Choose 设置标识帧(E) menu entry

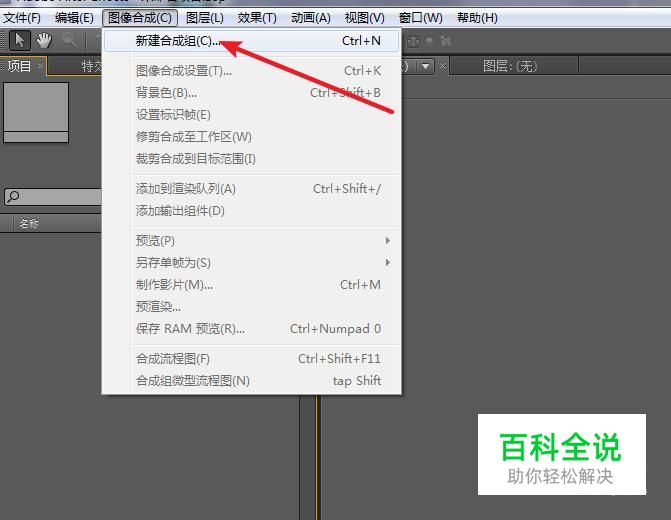pos(252,115)
